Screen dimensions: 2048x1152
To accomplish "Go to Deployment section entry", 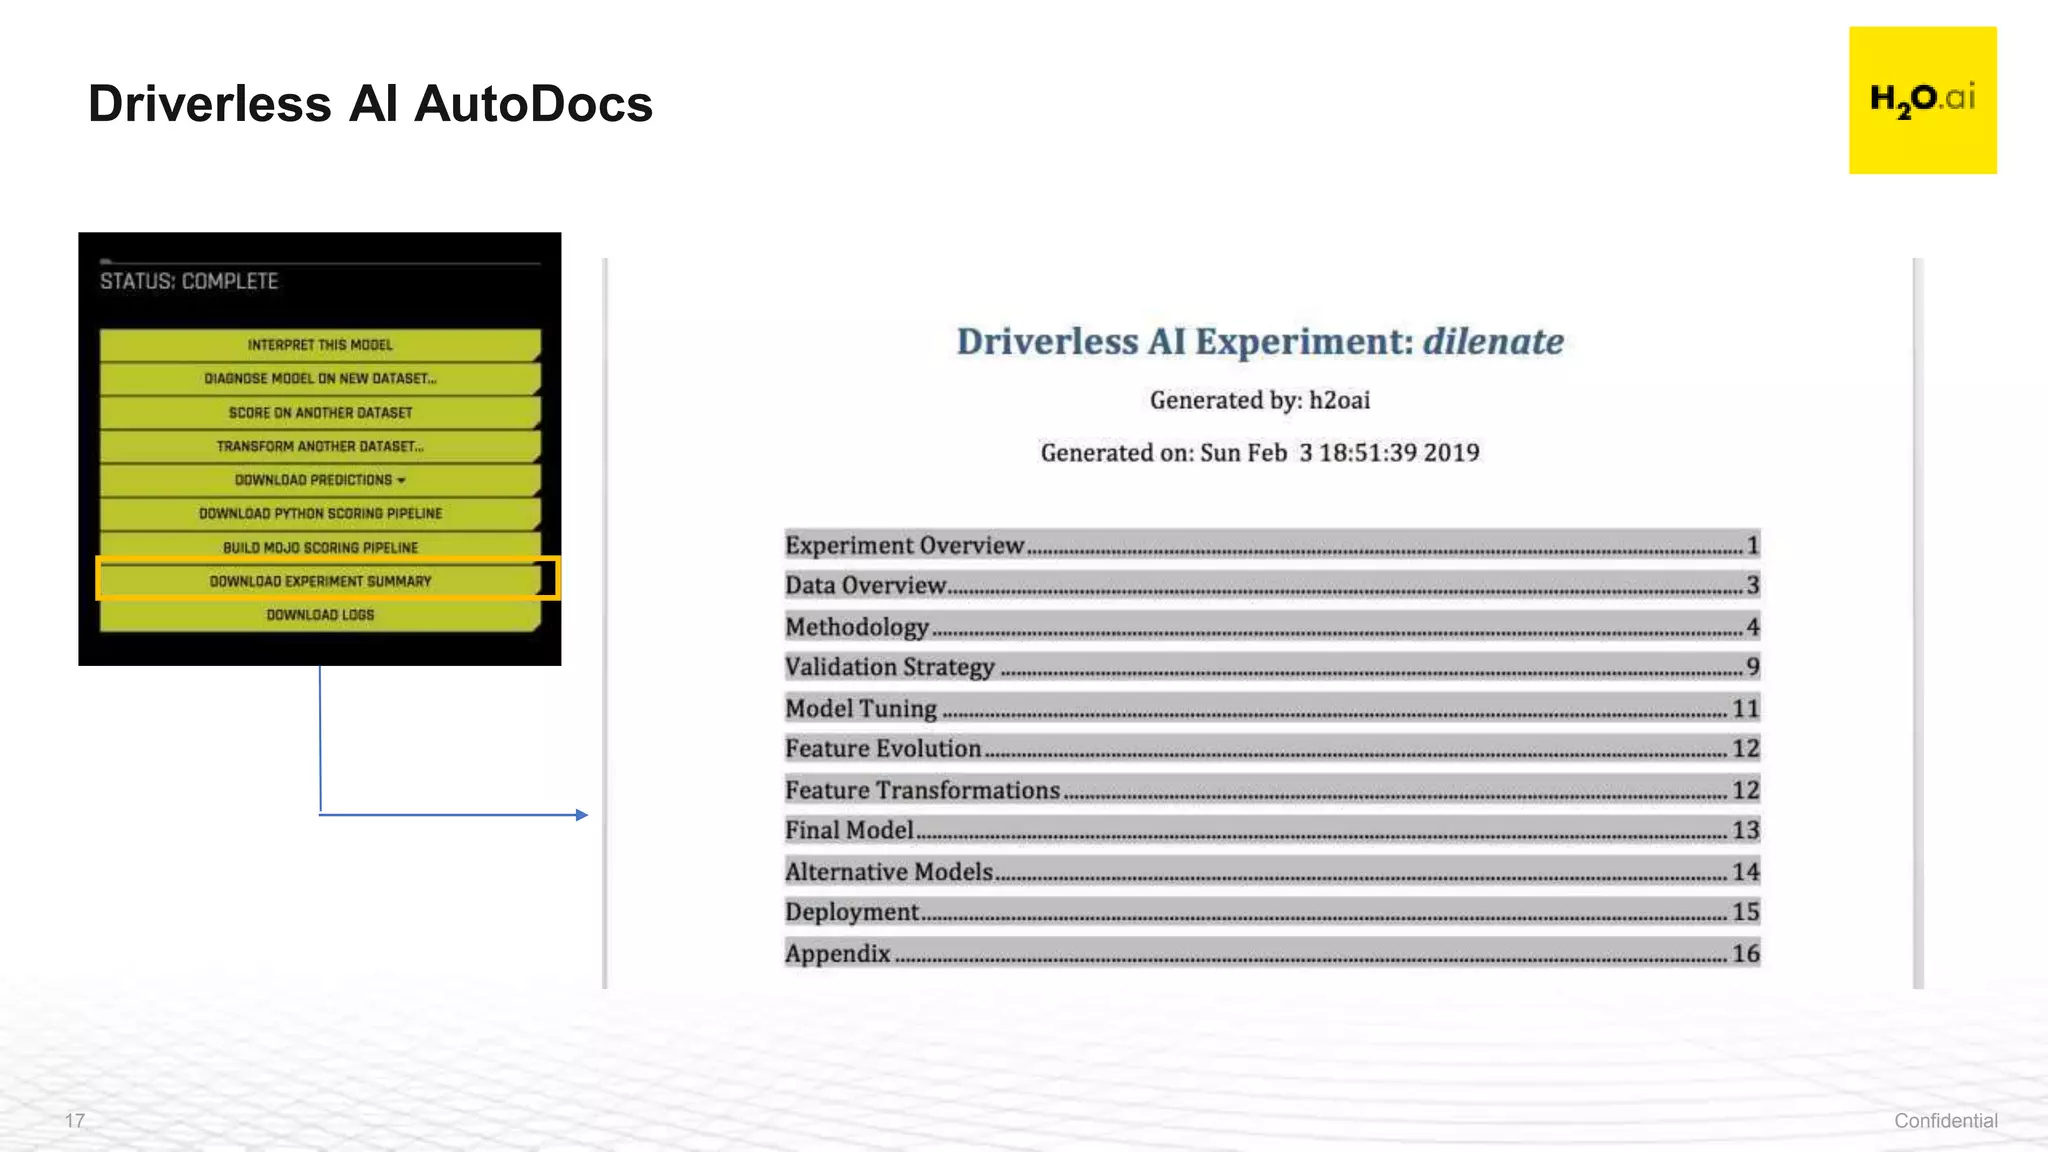I will point(1272,912).
